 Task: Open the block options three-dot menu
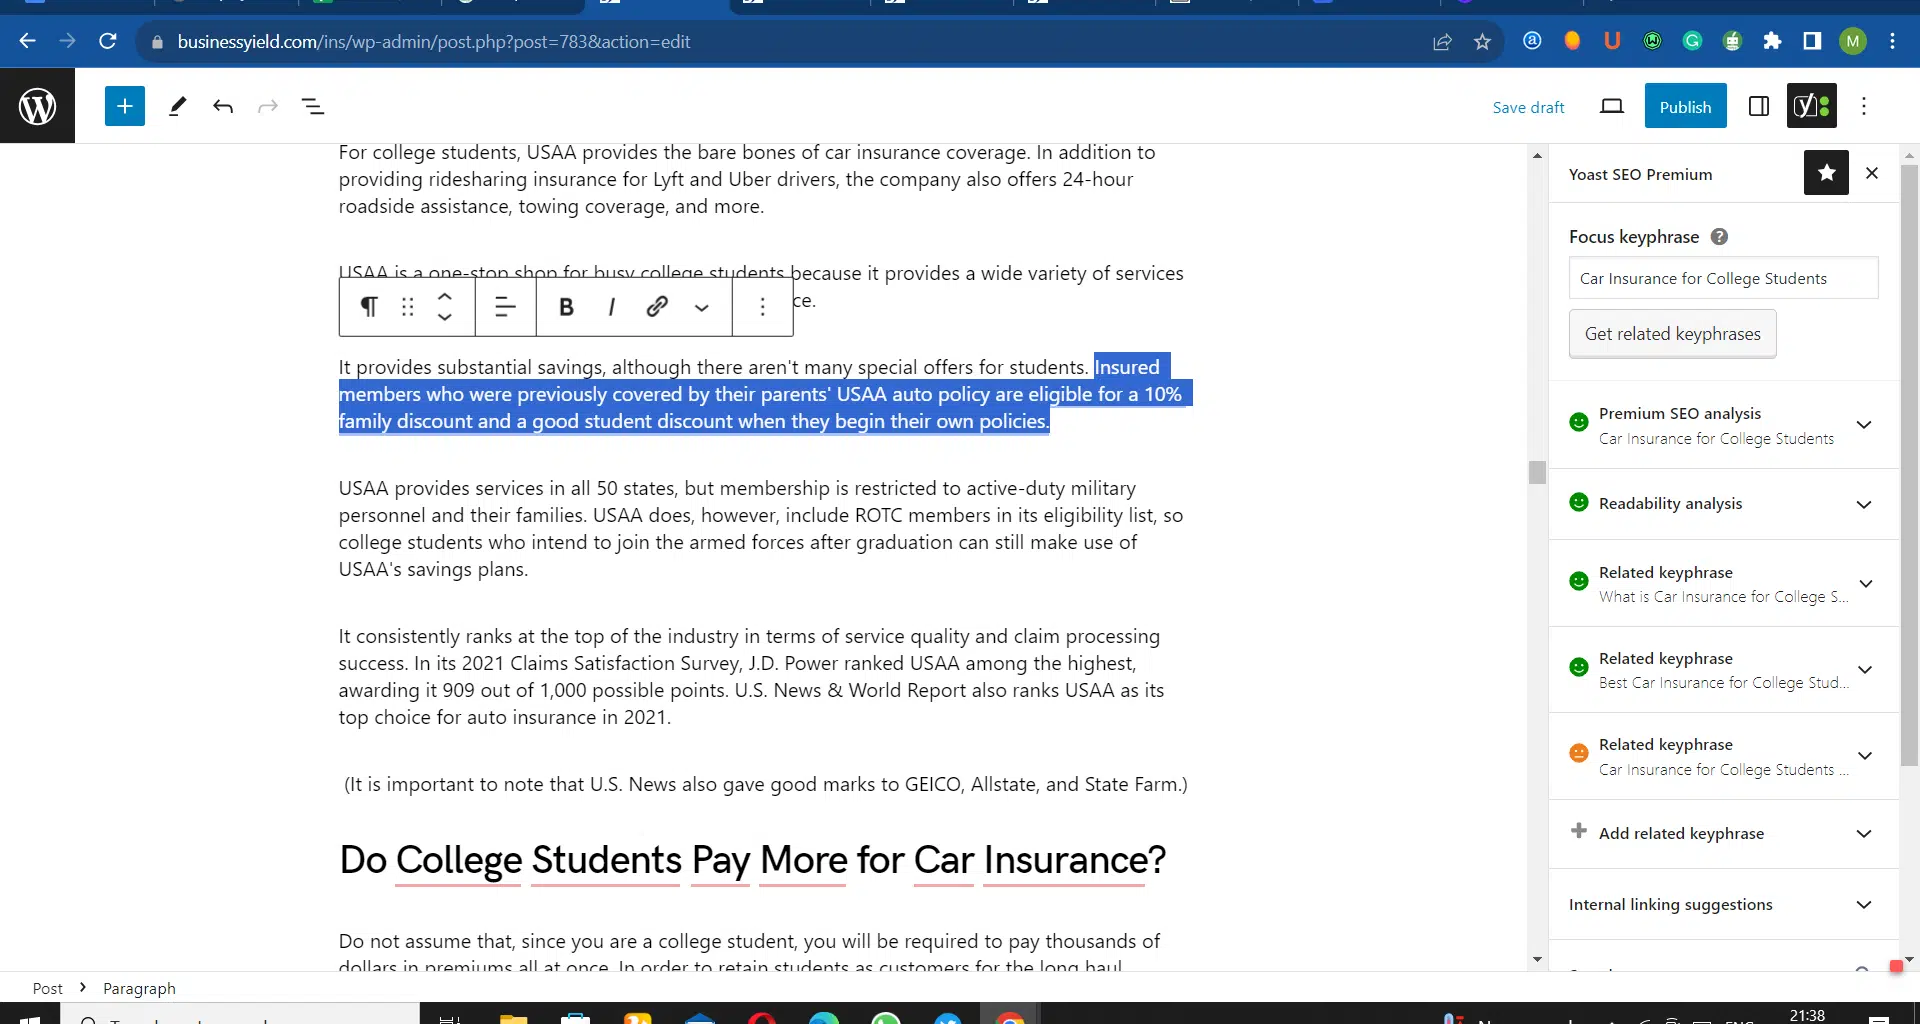coord(762,307)
